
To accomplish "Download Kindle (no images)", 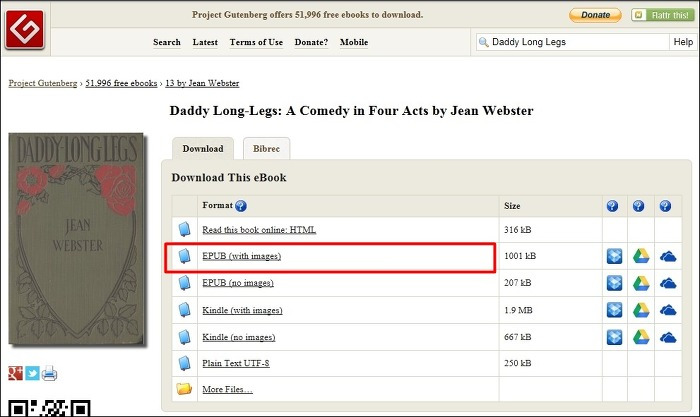I will 239,337.
